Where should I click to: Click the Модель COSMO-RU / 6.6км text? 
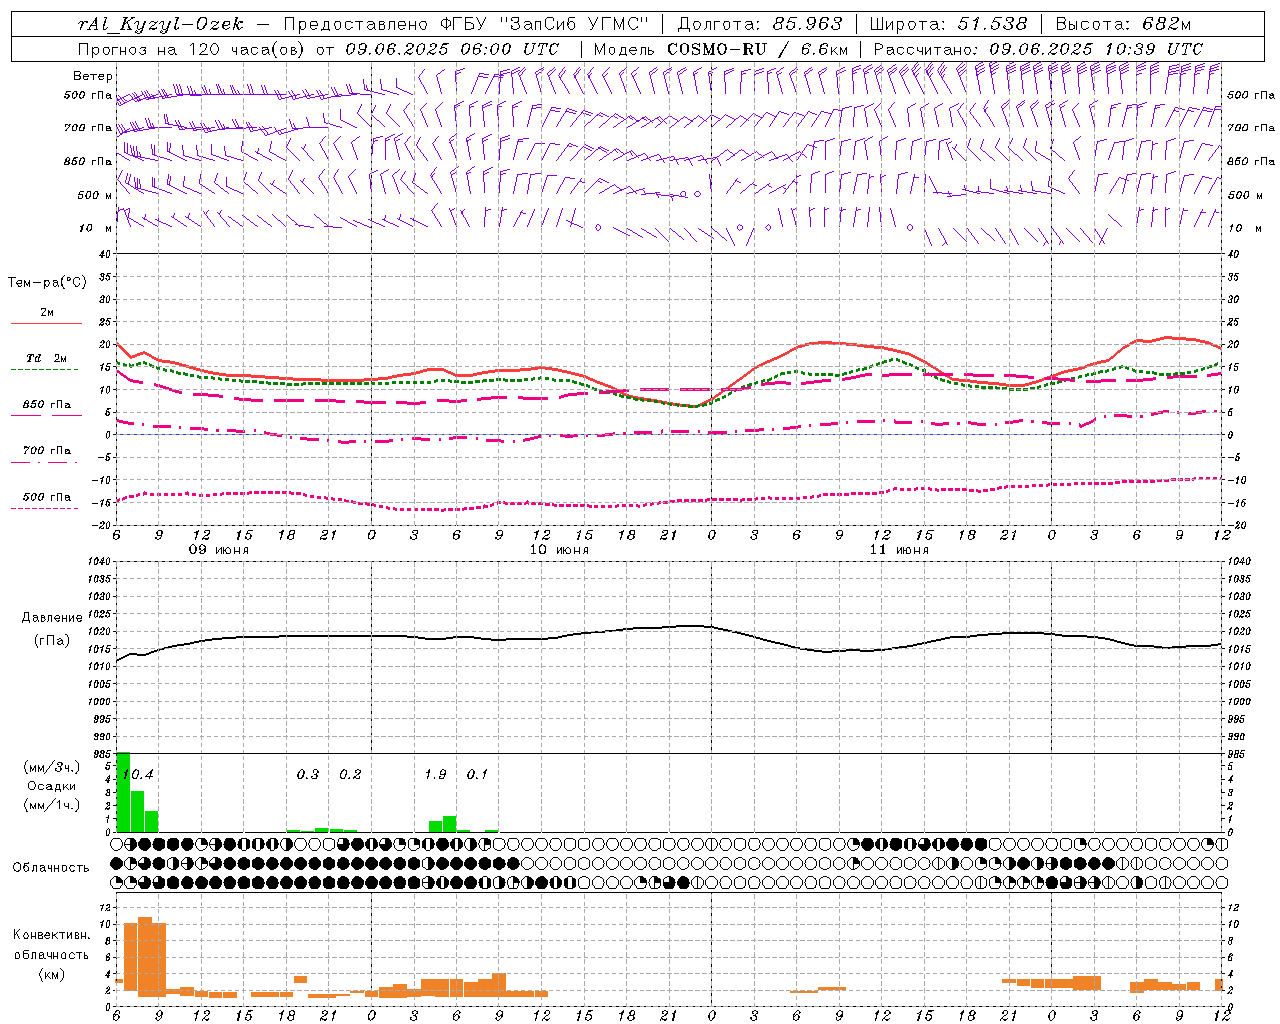click(721, 49)
